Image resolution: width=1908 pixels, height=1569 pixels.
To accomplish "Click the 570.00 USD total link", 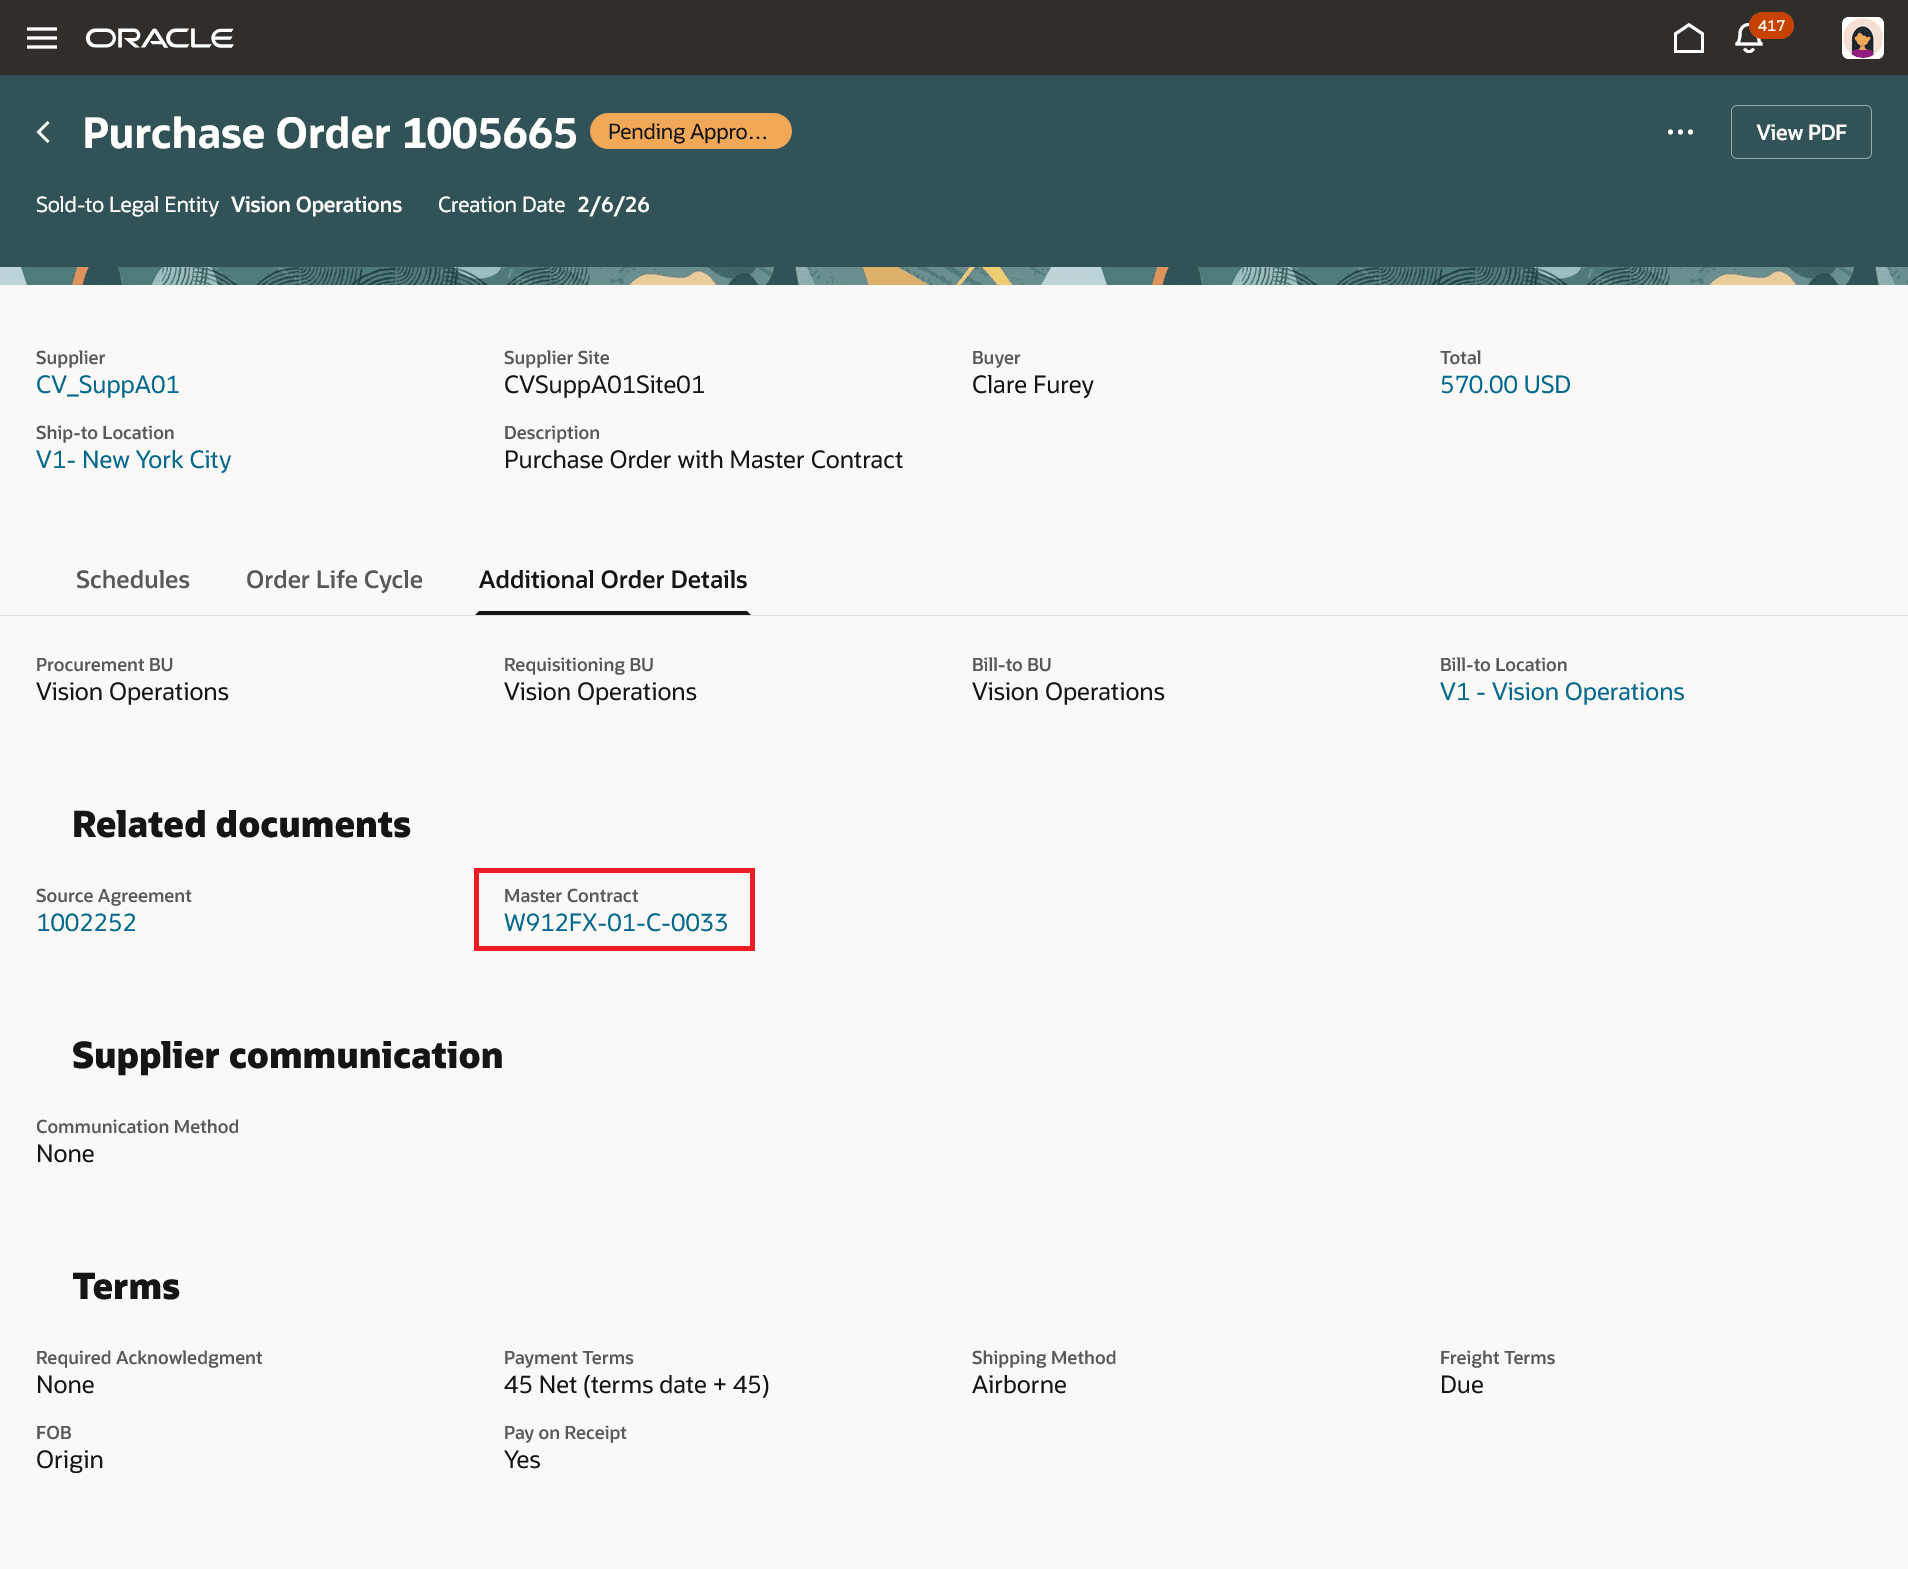I will click(x=1504, y=384).
